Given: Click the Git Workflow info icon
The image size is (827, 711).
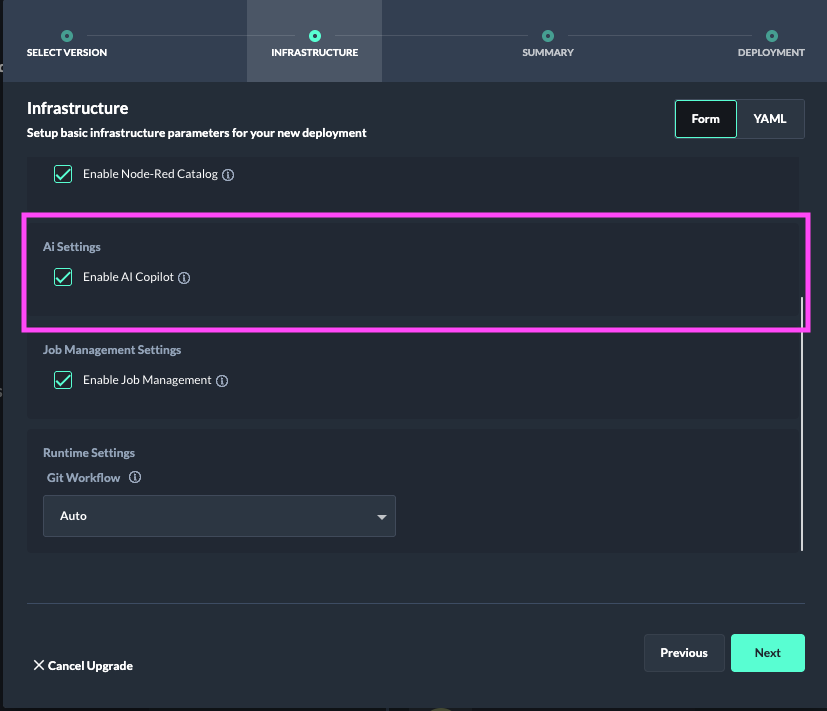Looking at the screenshot, I should click(135, 477).
